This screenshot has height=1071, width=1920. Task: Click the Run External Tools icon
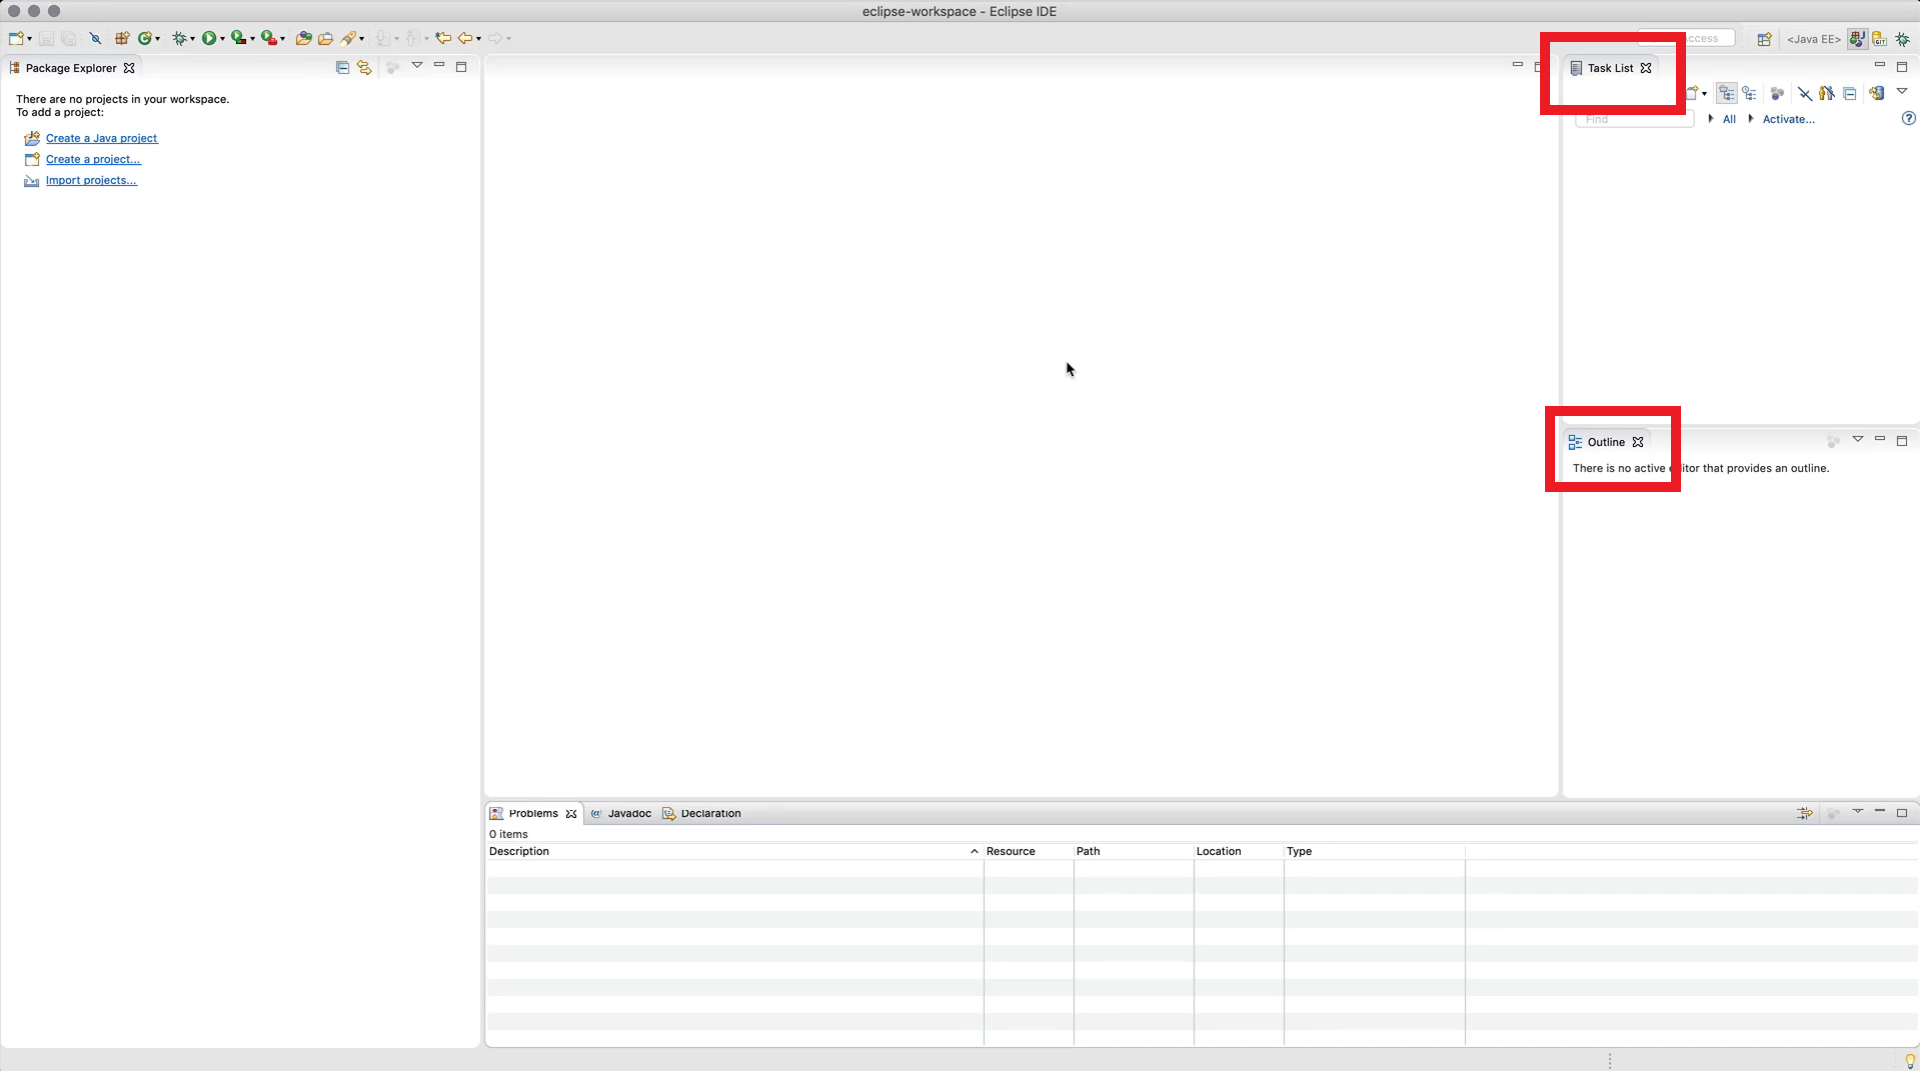268,38
